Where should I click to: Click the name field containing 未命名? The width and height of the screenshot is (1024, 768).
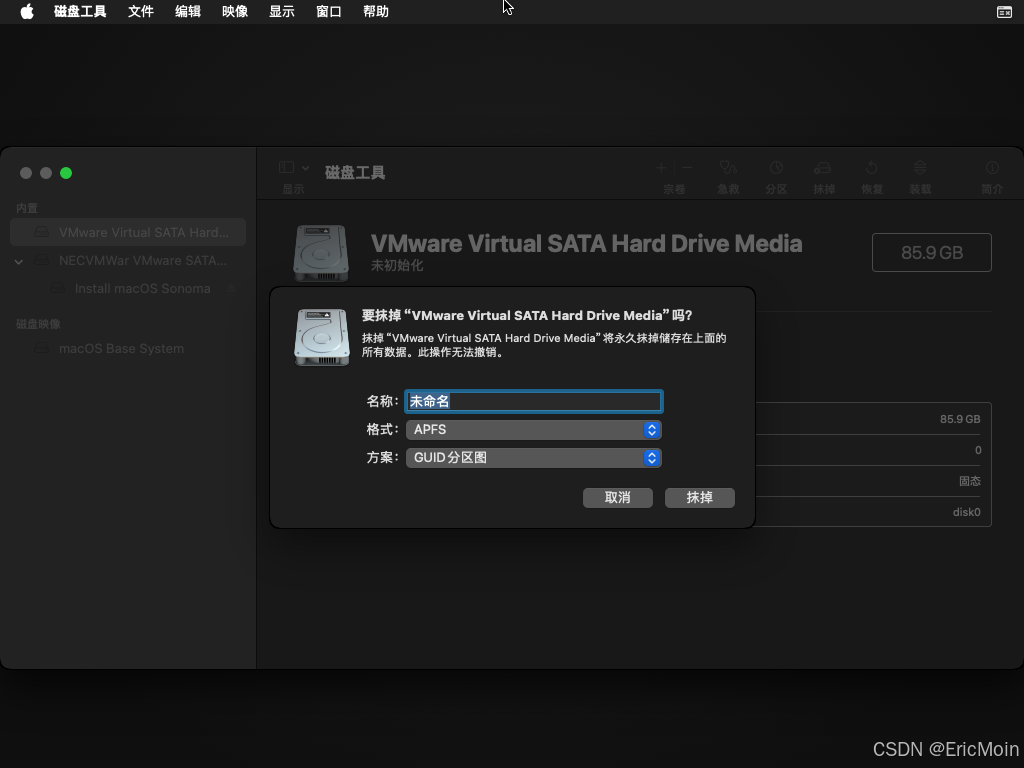[x=534, y=401]
